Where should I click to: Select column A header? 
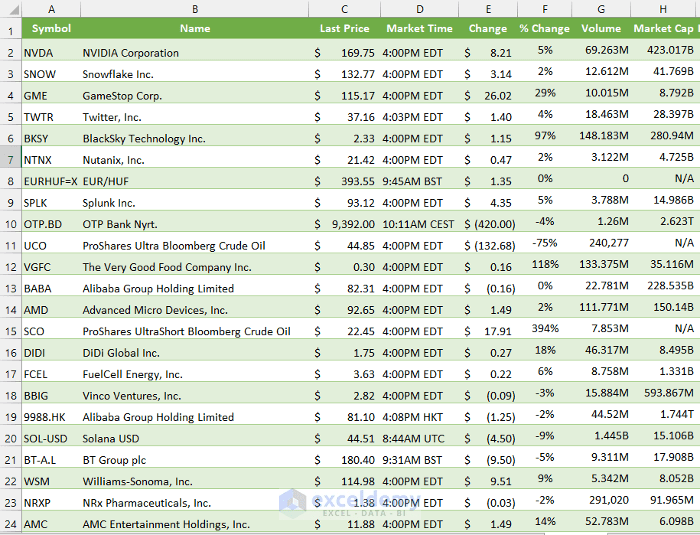point(51,9)
